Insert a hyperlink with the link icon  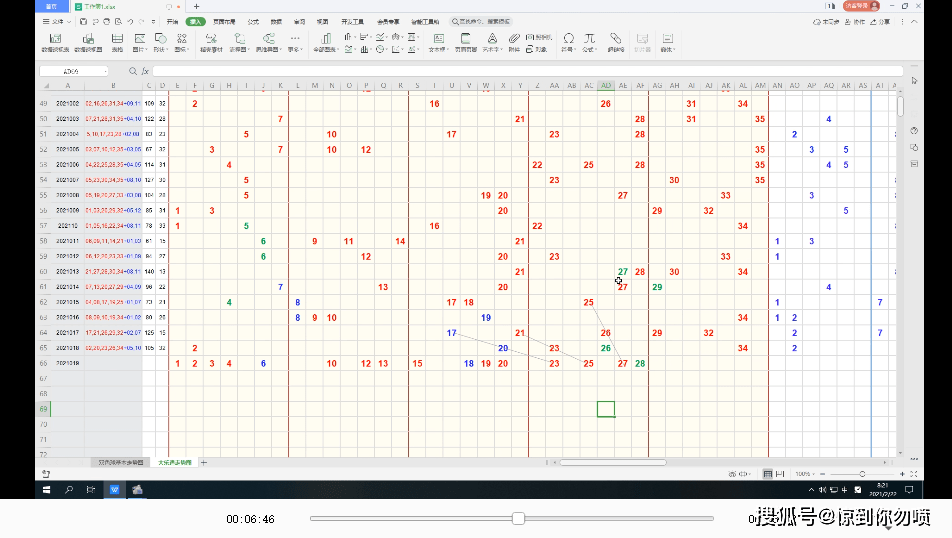click(x=616, y=42)
